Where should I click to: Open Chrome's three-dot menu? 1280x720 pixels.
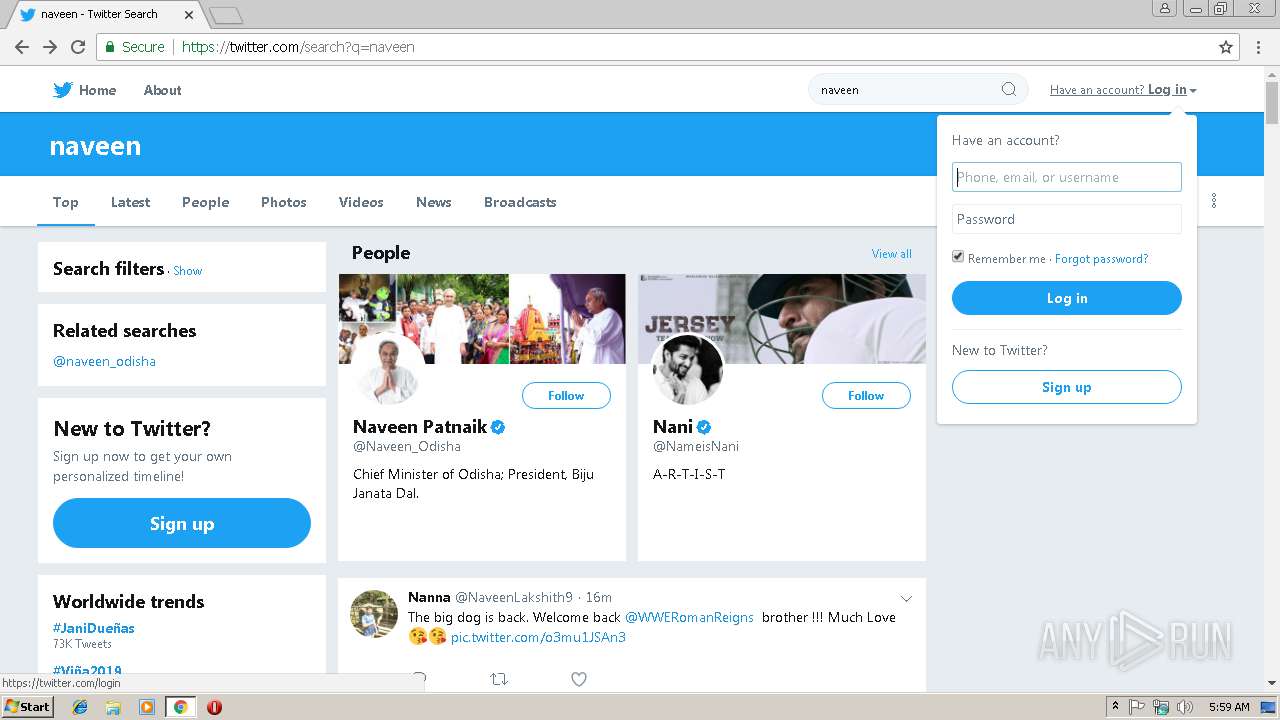click(1258, 47)
